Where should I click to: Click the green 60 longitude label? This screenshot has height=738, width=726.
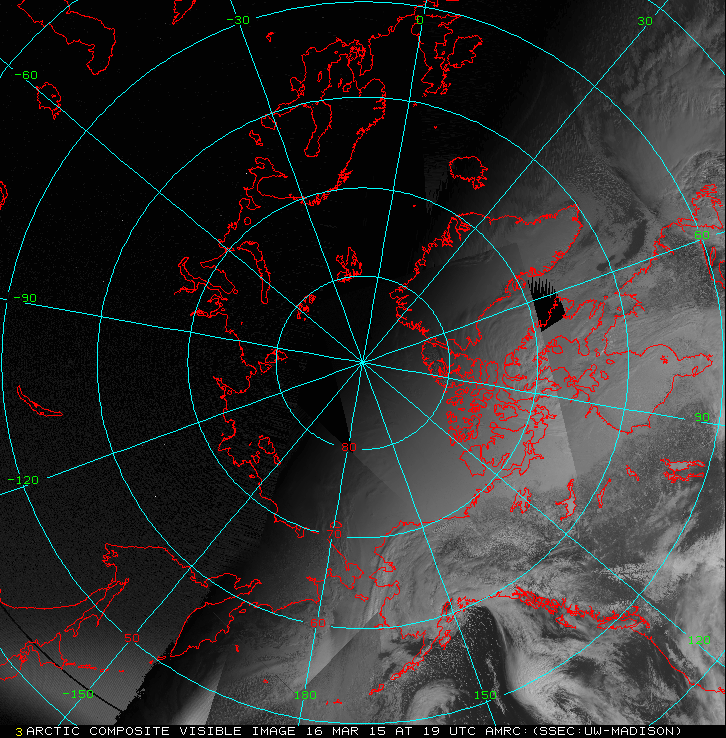point(702,235)
